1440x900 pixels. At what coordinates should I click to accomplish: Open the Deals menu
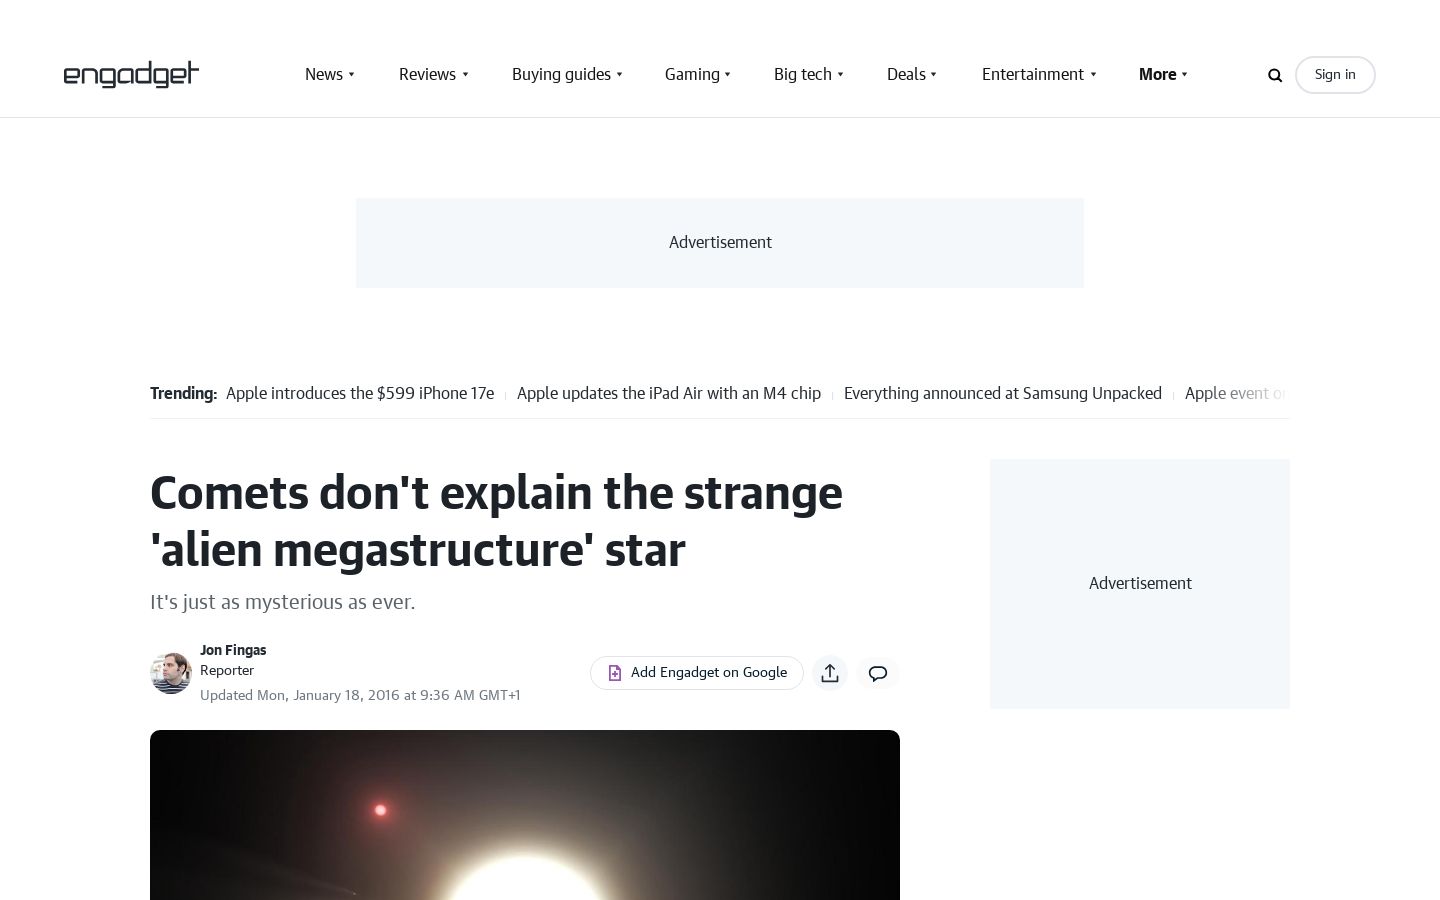[912, 75]
